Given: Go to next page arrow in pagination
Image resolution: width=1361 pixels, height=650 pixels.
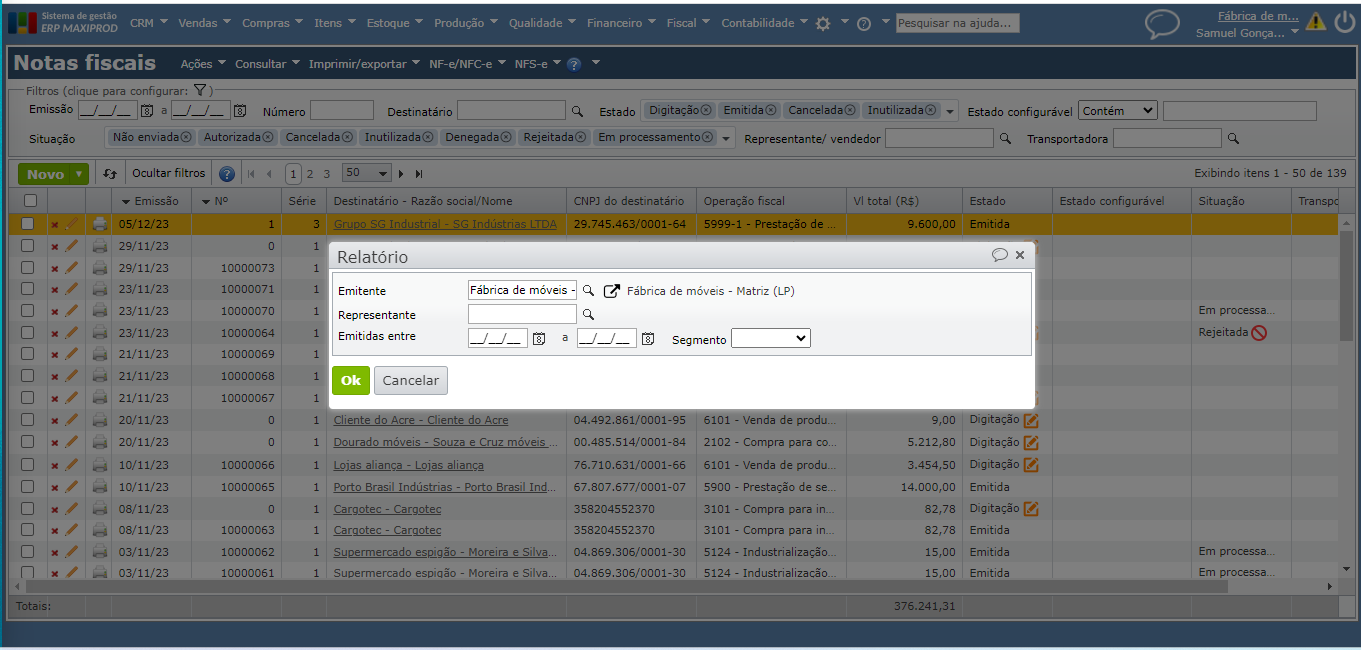Looking at the screenshot, I should (402, 174).
